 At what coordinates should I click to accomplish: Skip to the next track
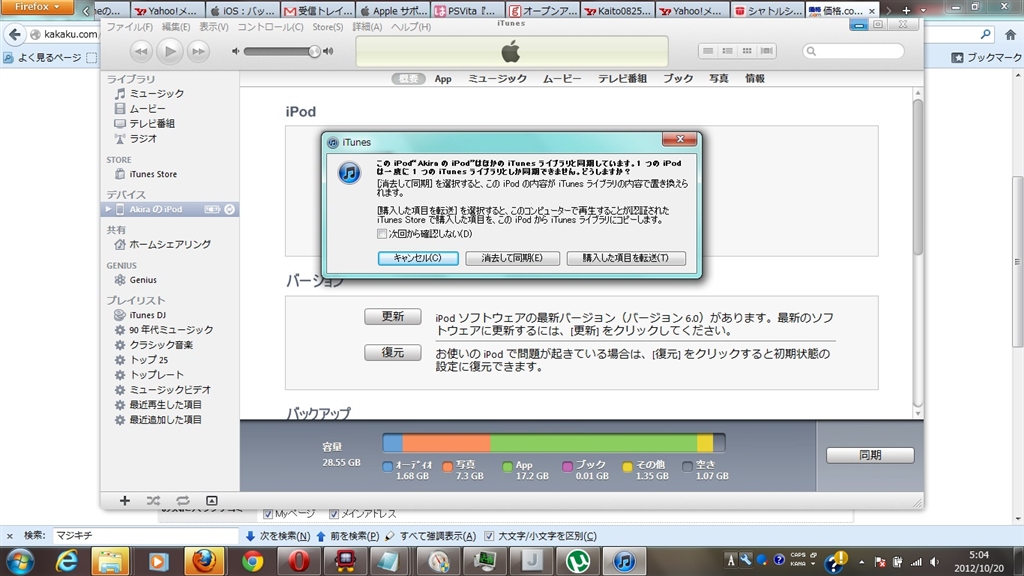(199, 51)
